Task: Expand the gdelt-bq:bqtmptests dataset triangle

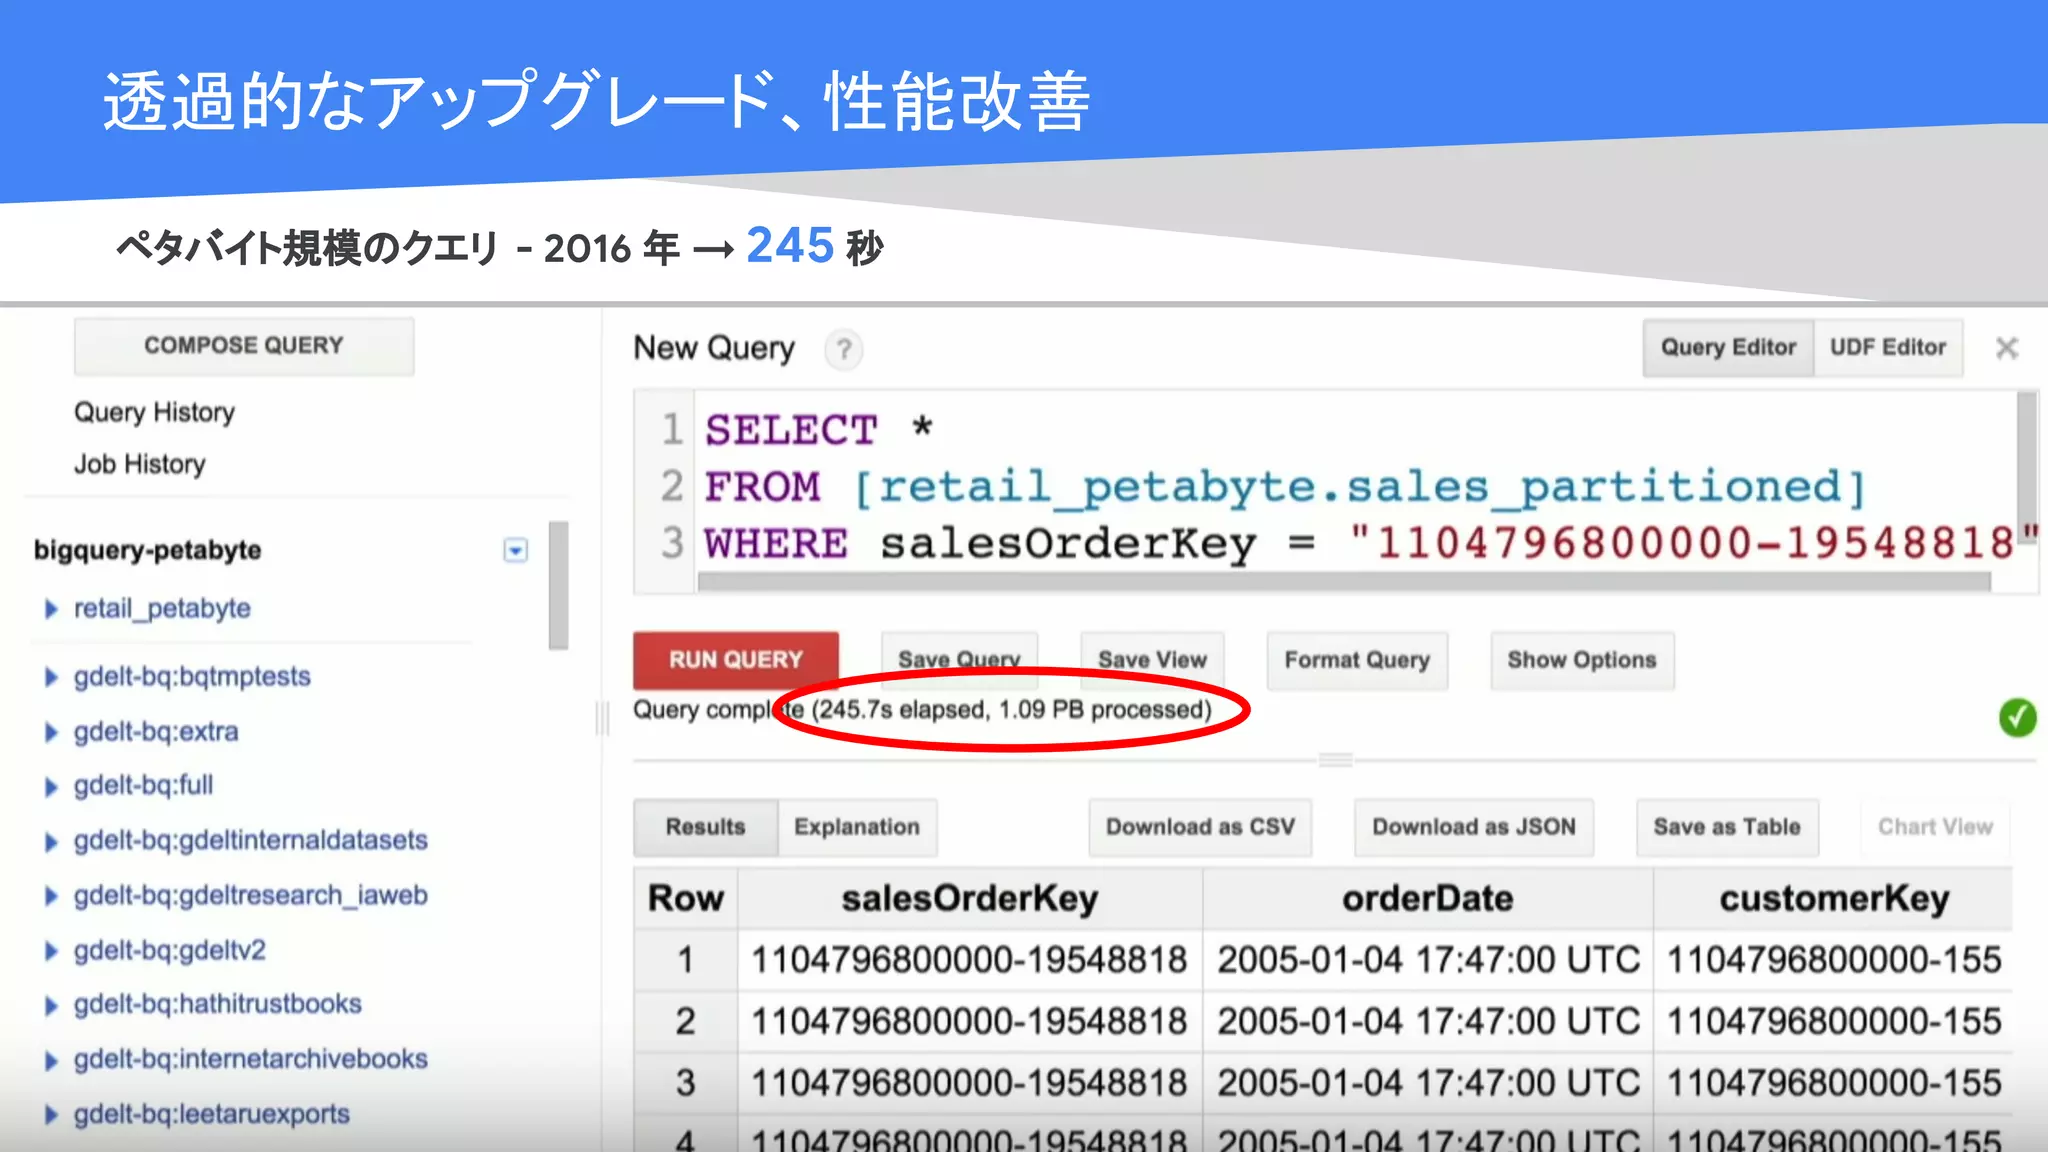Action: [x=51, y=677]
